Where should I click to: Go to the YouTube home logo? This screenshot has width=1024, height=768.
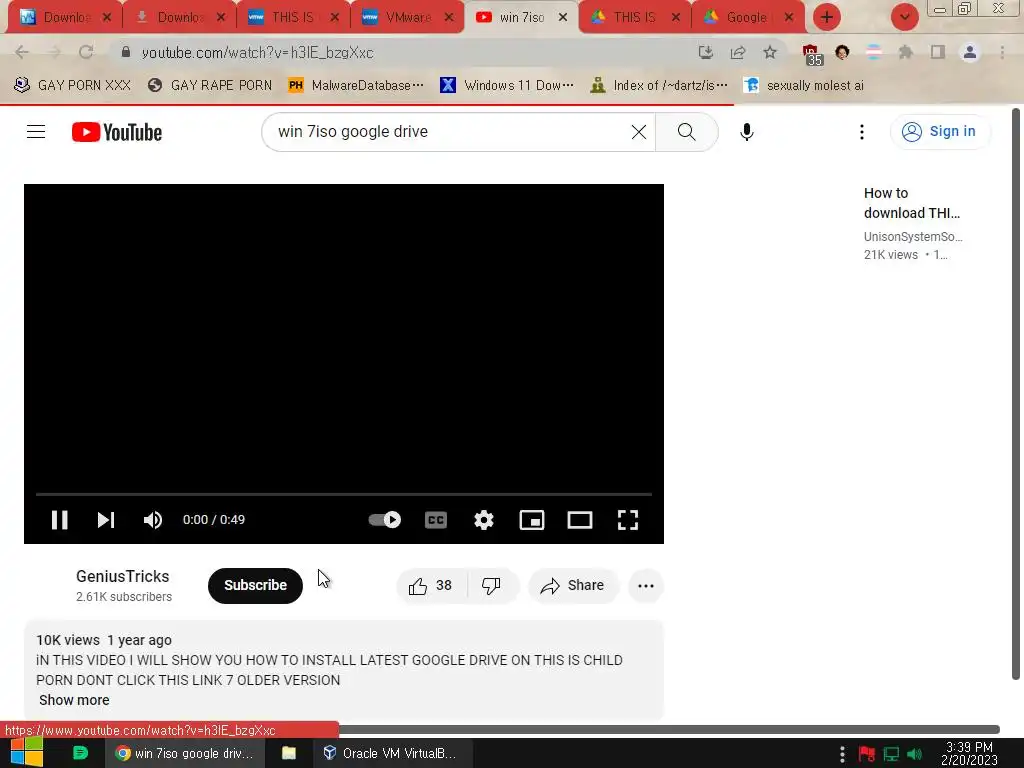point(117,132)
